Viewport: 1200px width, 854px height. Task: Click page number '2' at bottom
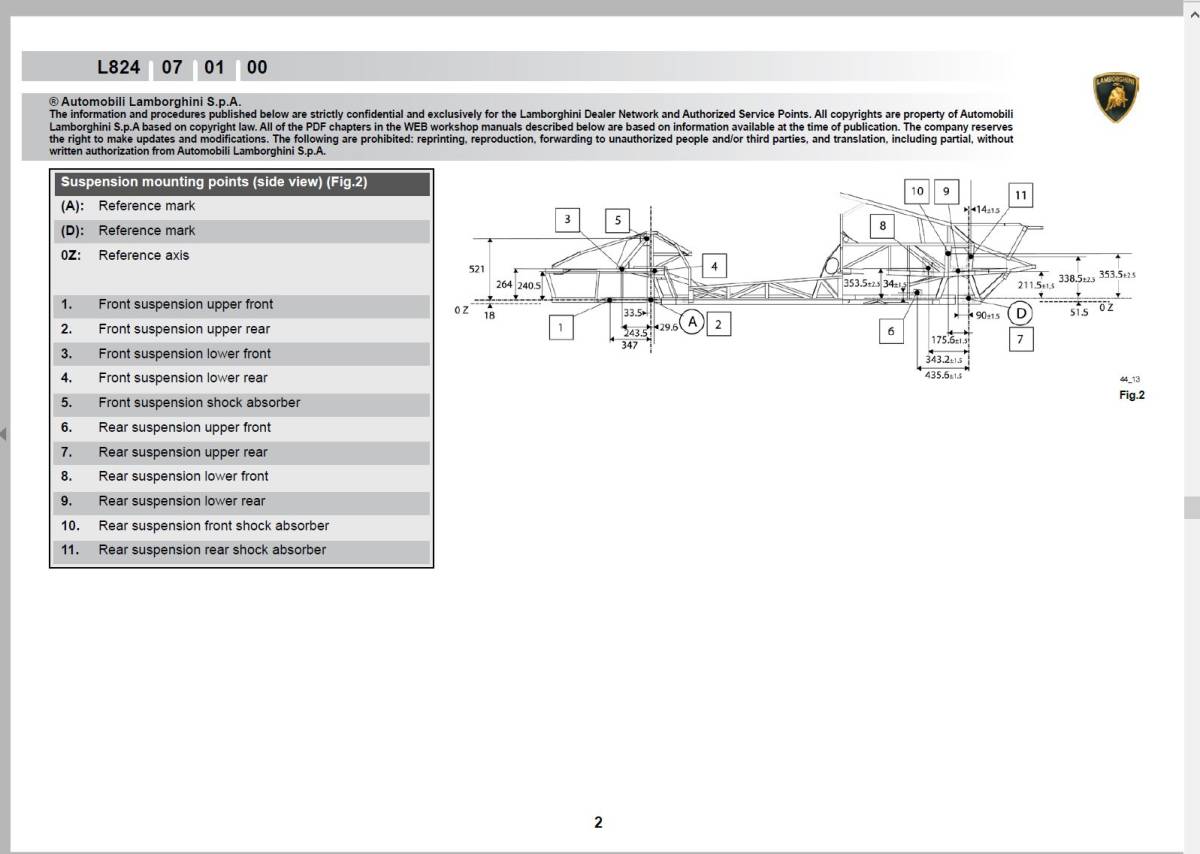click(598, 823)
